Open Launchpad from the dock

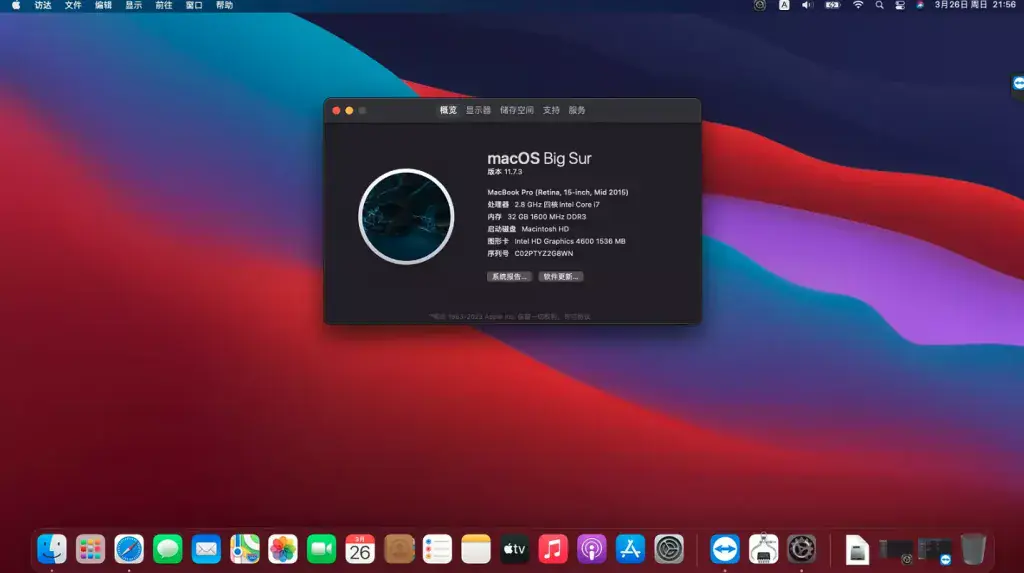tap(90, 549)
